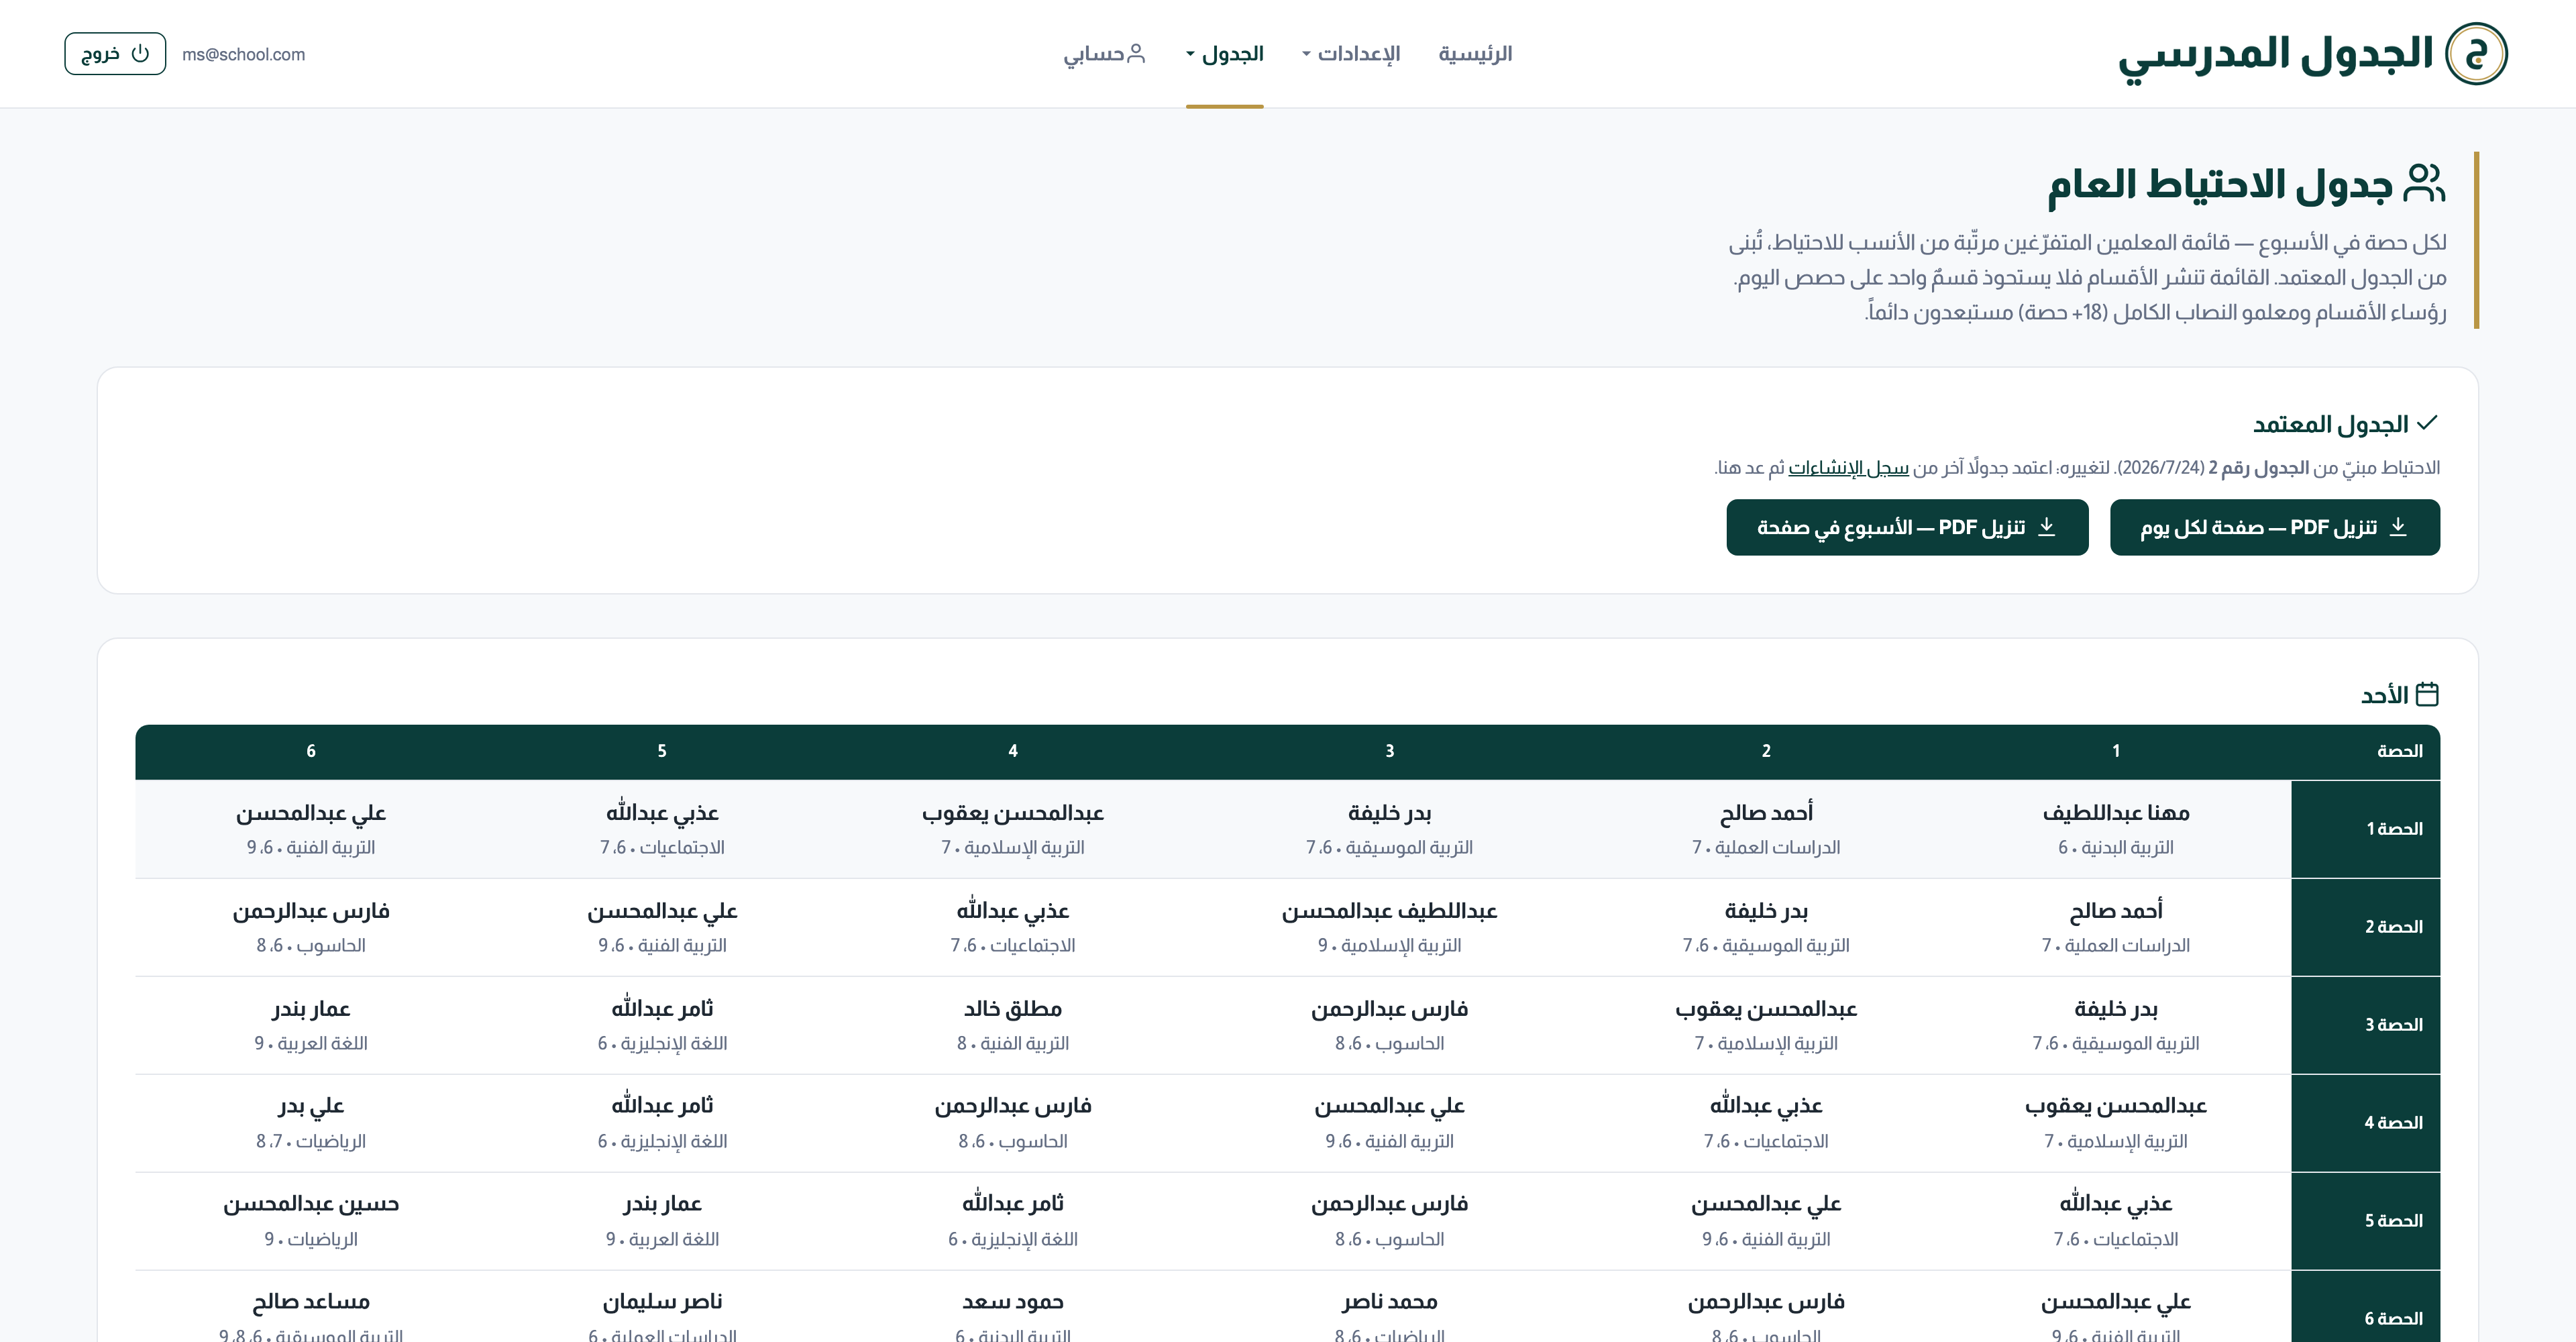2576x1342 pixels.
Task: Download PDF with one page per day
Action: 2274,527
